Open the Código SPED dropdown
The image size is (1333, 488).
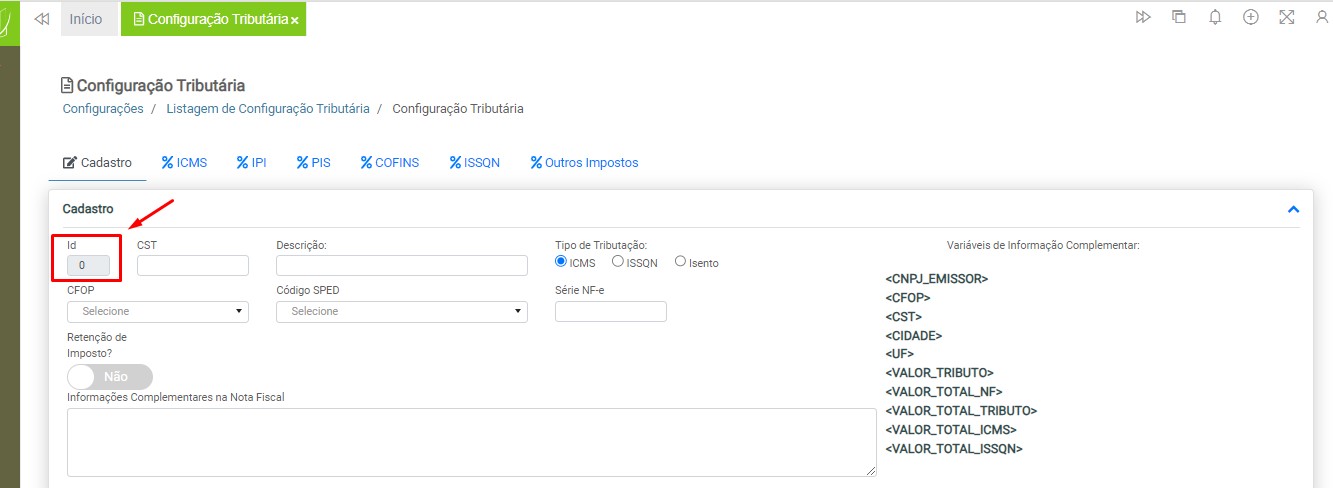click(x=401, y=311)
